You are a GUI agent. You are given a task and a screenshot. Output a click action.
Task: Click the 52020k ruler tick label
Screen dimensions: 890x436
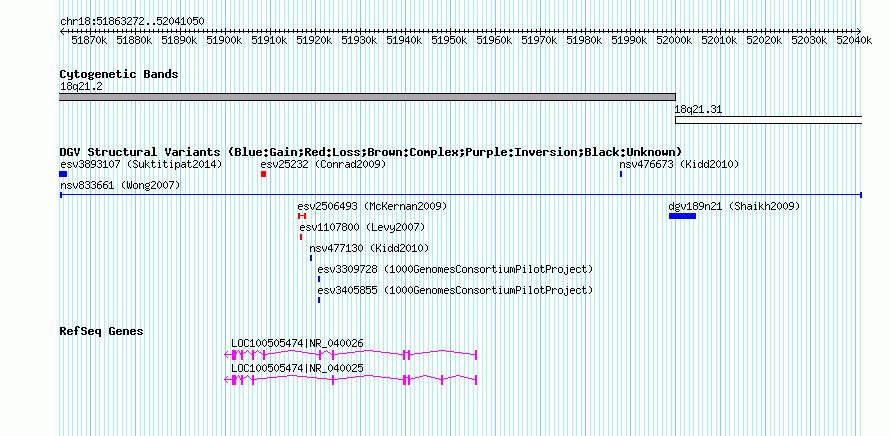(764, 40)
